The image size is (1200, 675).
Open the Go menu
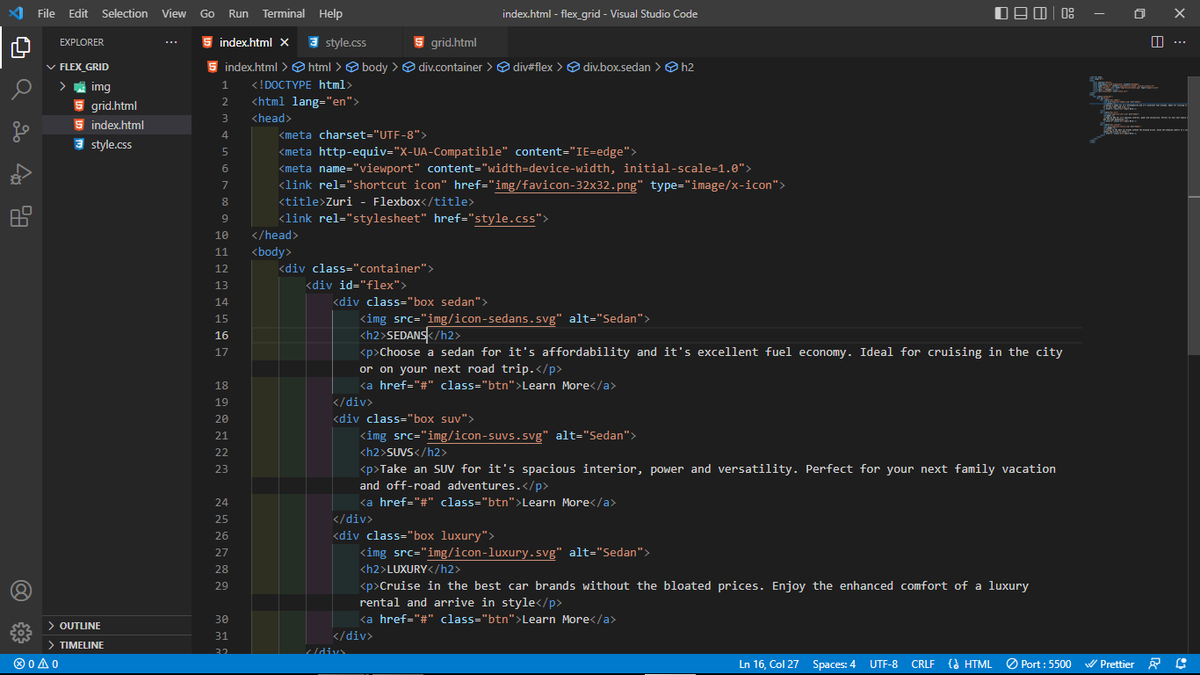pyautogui.click(x=207, y=14)
